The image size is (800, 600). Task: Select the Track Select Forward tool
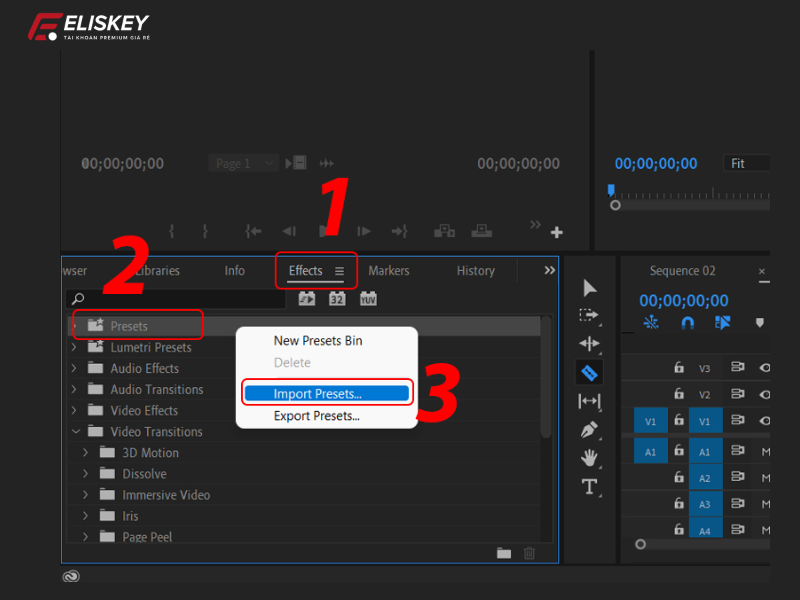[589, 313]
